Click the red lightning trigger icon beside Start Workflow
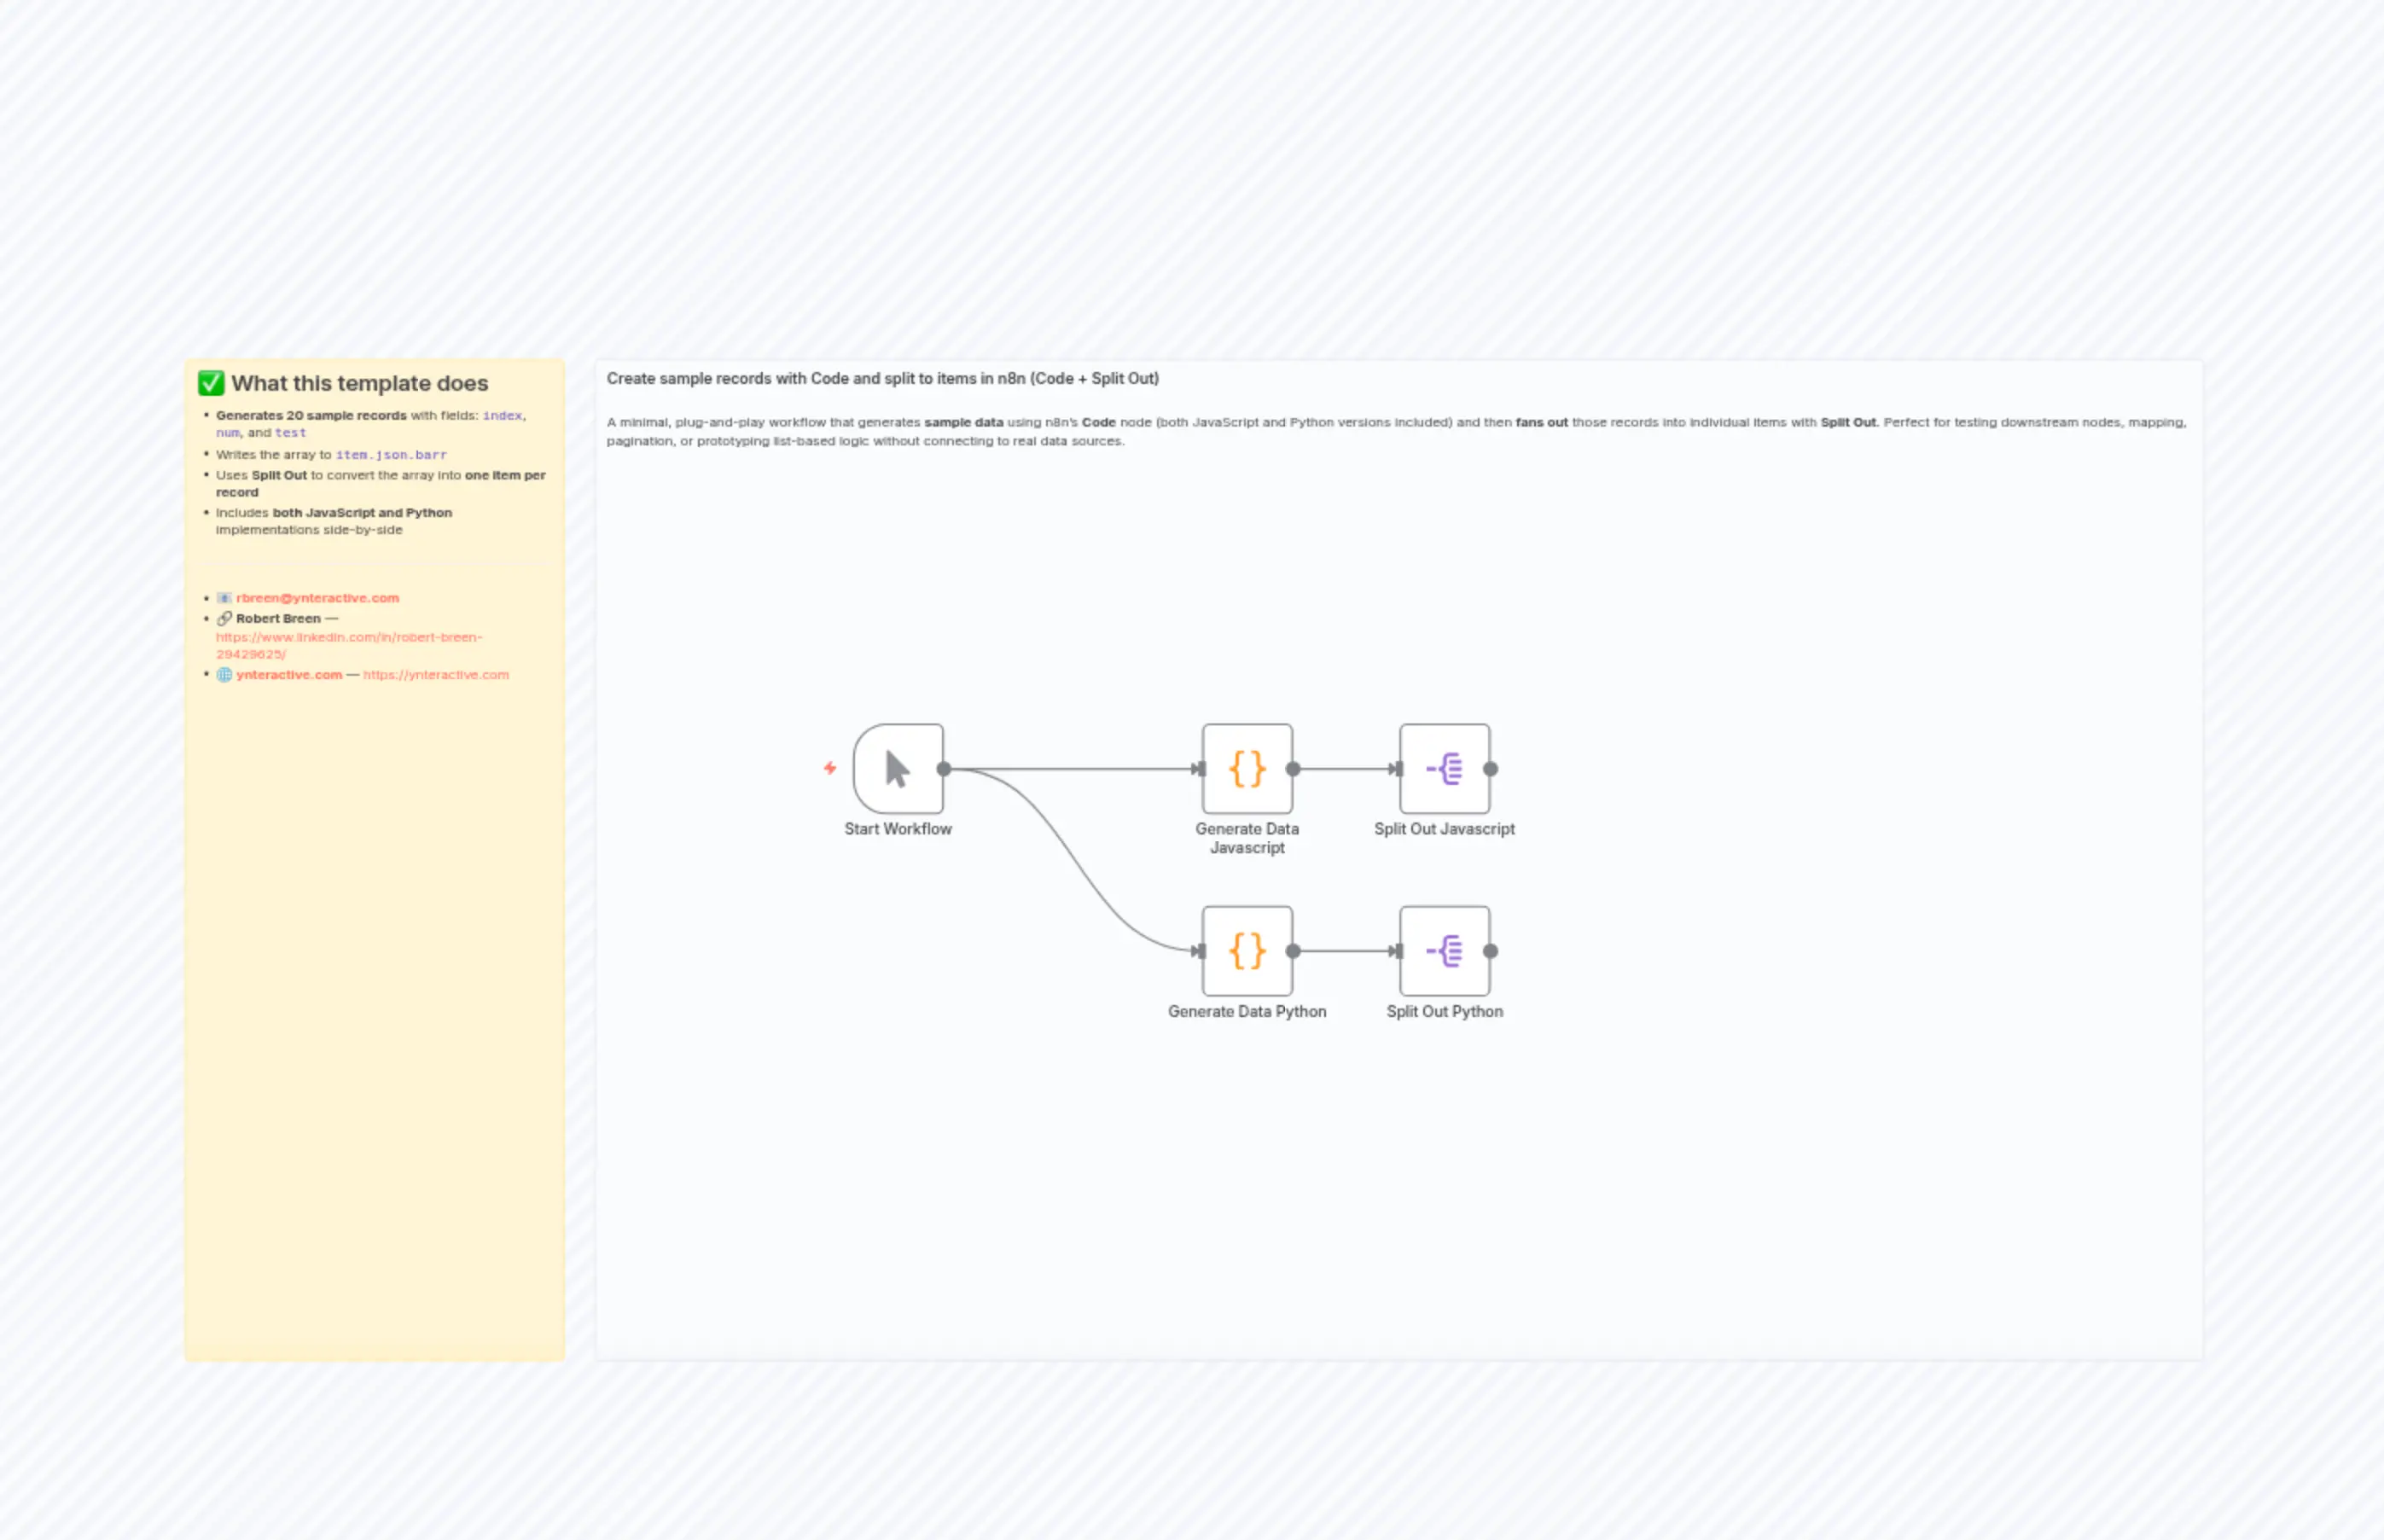2384x1540 pixels. tap(831, 769)
